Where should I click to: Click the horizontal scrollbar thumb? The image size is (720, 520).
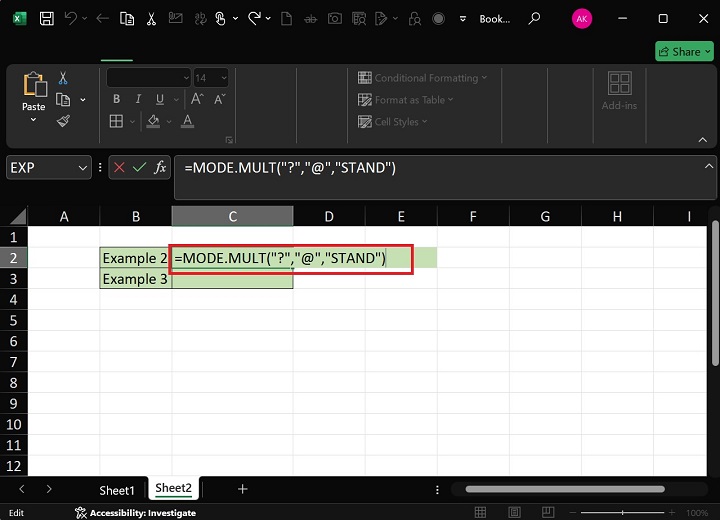click(565, 489)
